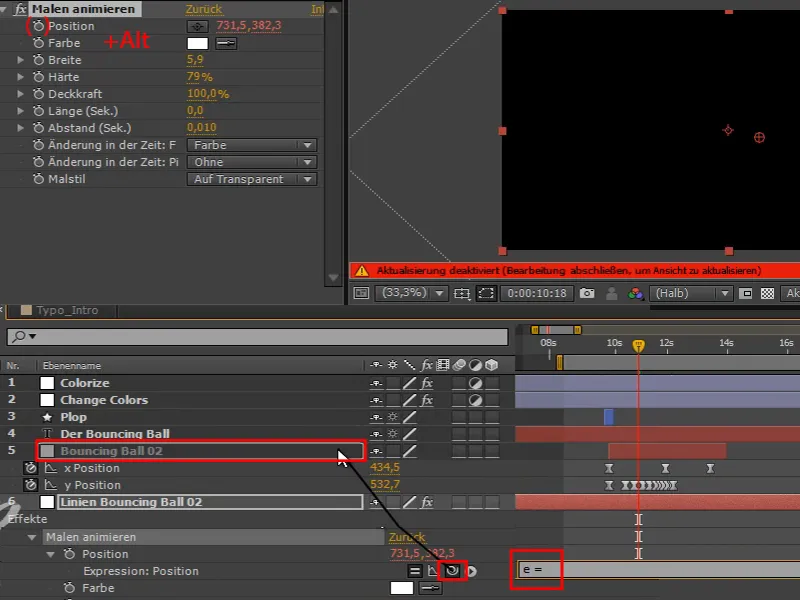Image resolution: width=800 pixels, height=600 pixels.
Task: Toggle the Länge (Sek.) stopwatch
Action: coord(38,111)
